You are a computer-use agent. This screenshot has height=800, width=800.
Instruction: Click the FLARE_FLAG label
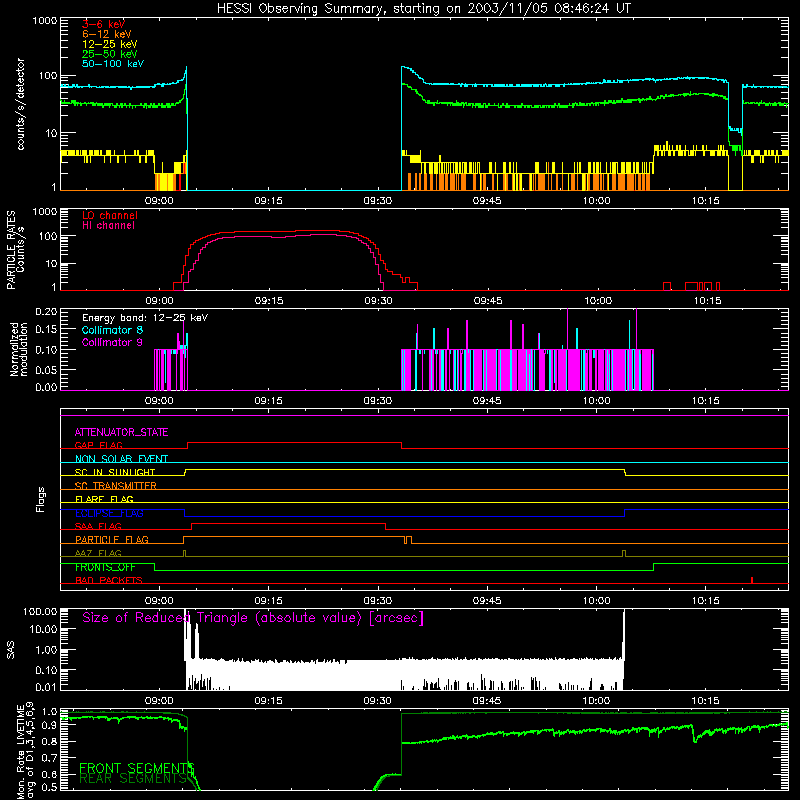(x=104, y=499)
